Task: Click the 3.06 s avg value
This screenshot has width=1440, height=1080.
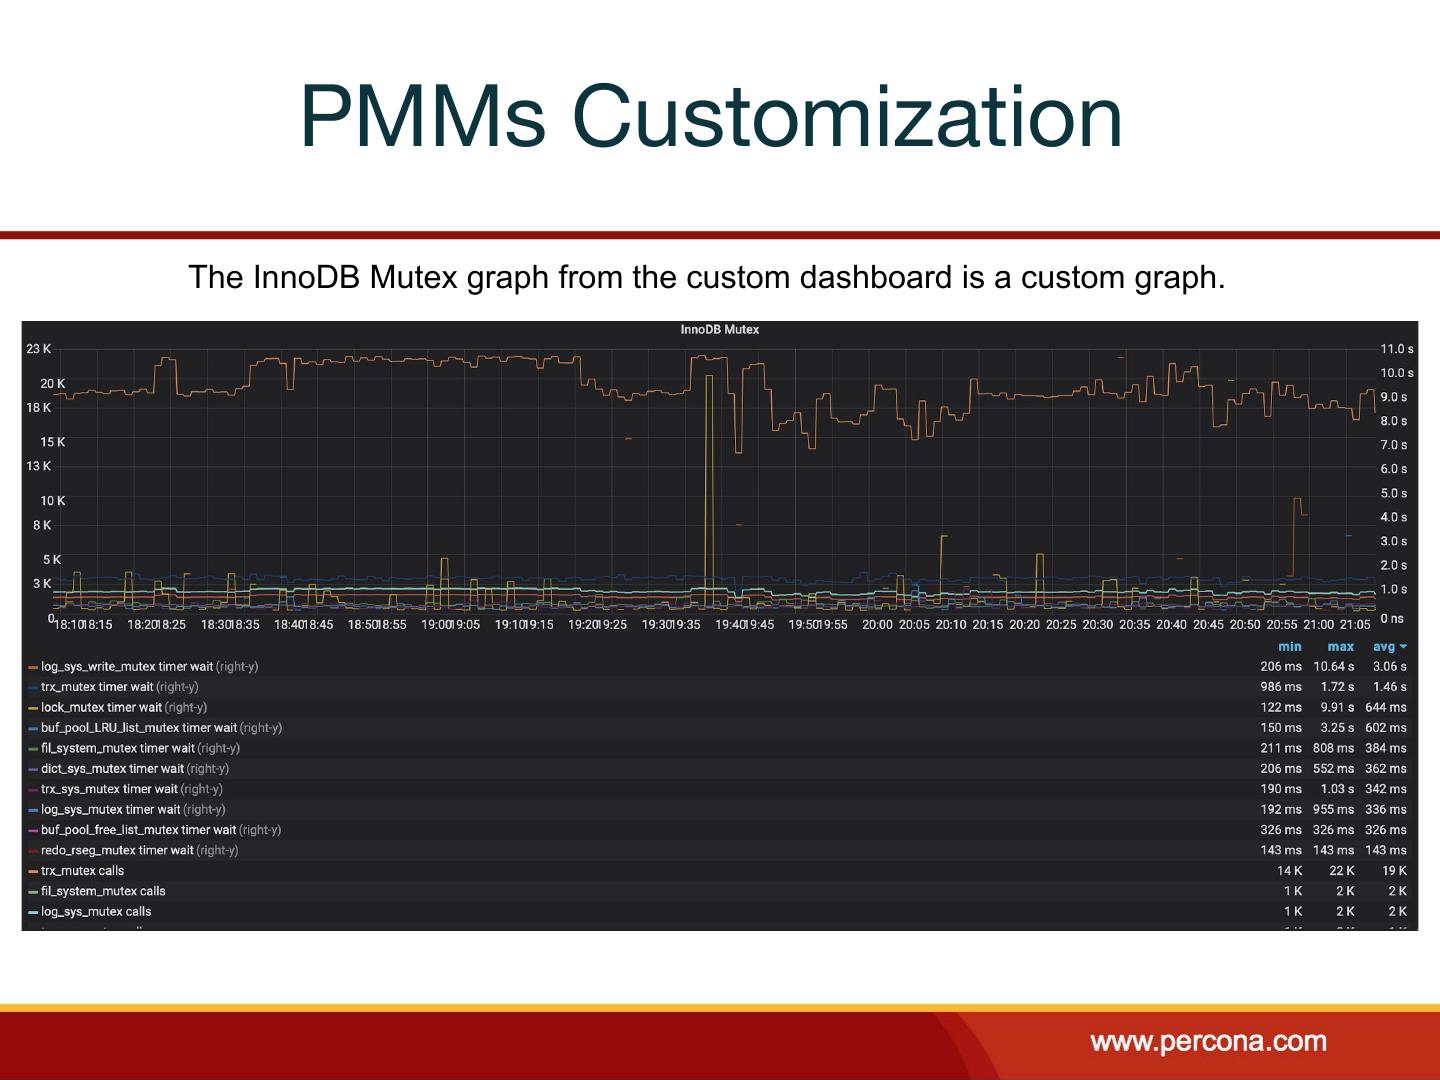Action: pyautogui.click(x=1389, y=667)
